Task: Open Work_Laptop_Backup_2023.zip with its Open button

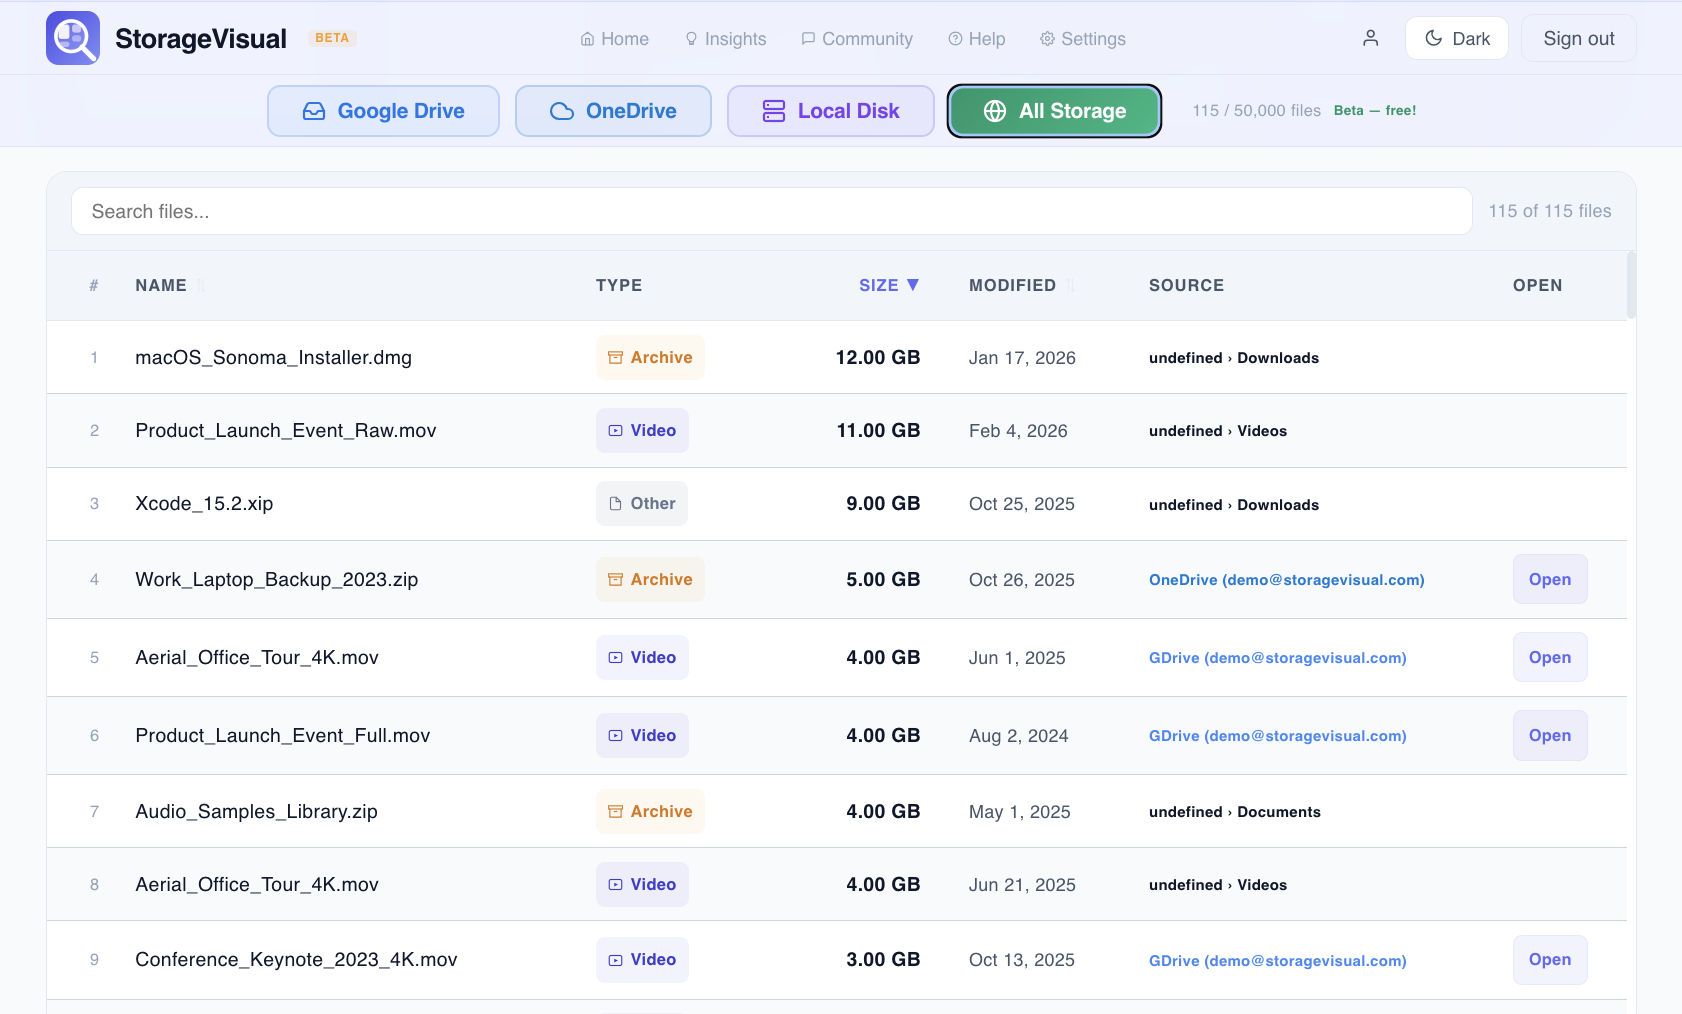Action: pos(1550,579)
